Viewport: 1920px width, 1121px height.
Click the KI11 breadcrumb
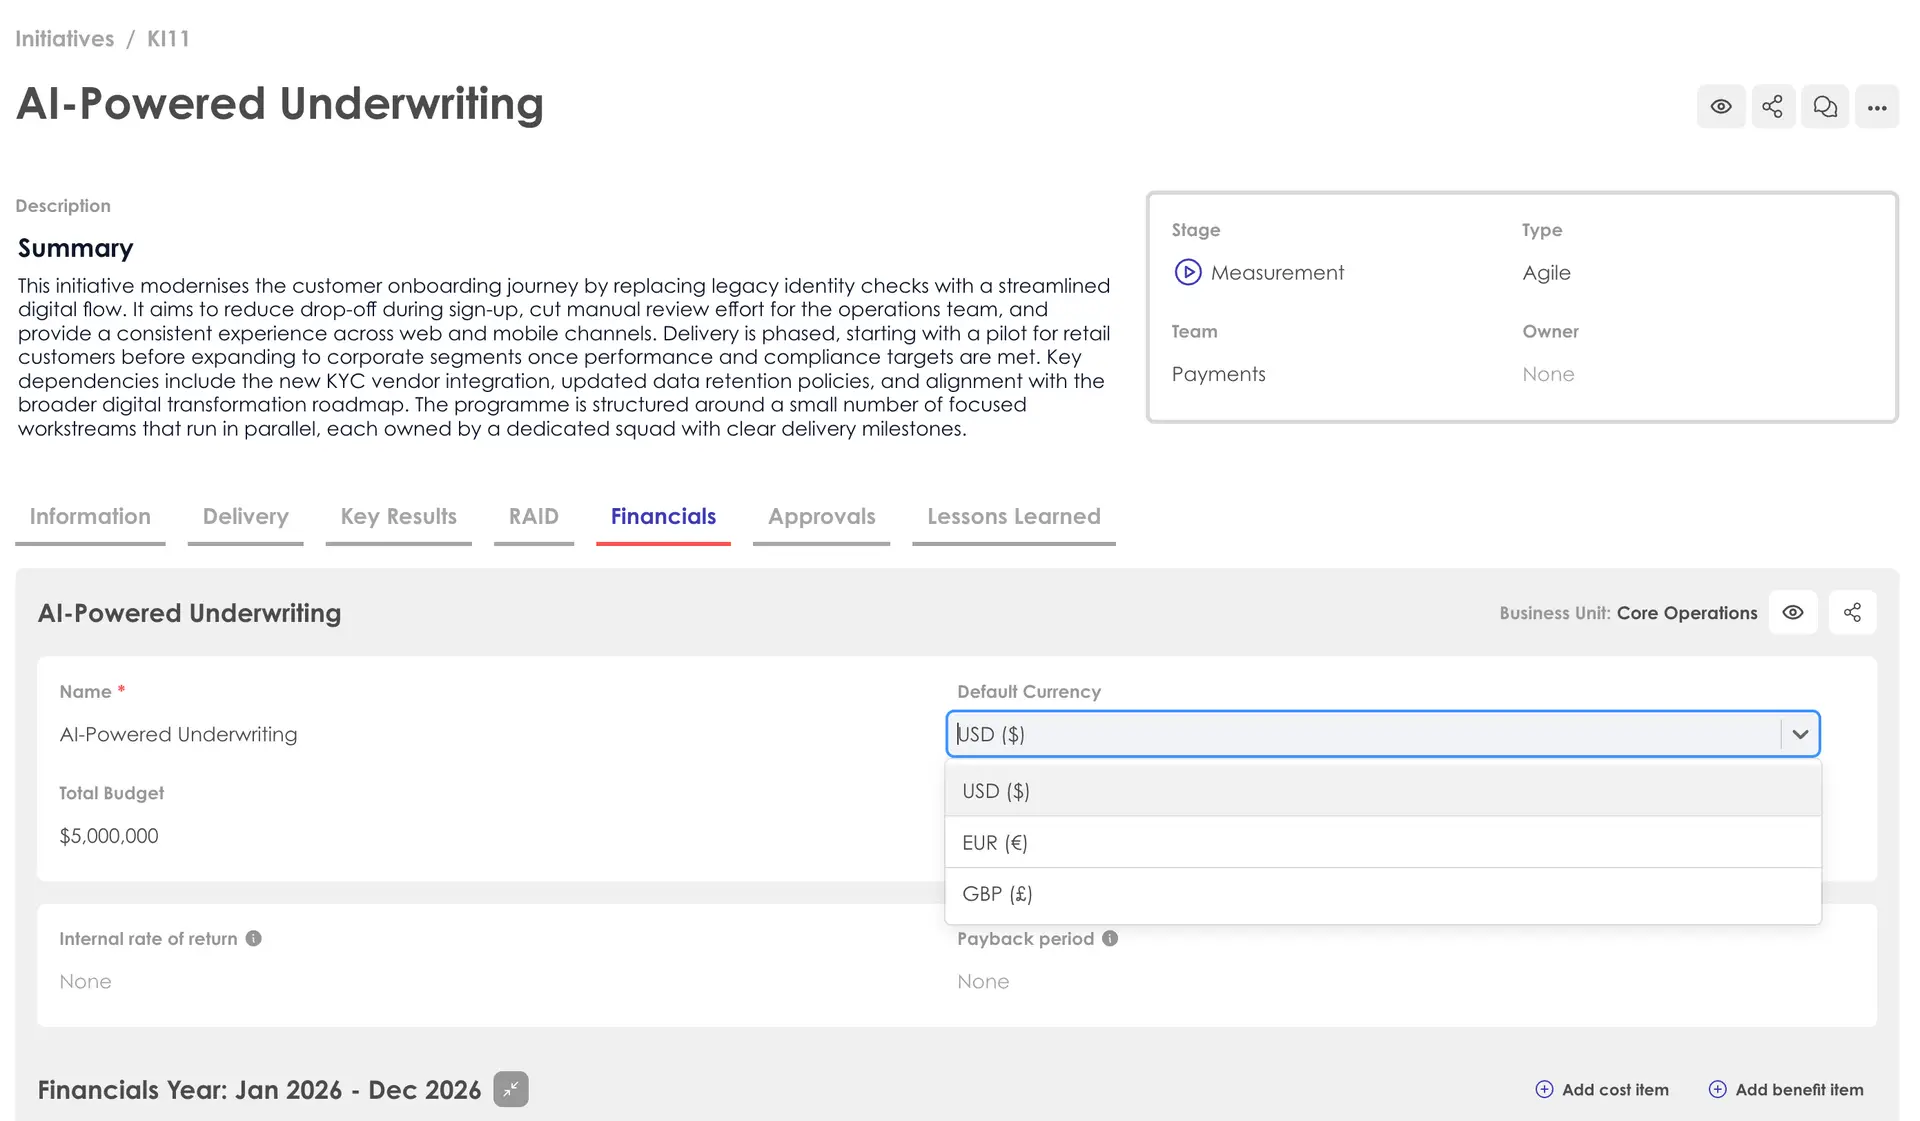tap(168, 39)
